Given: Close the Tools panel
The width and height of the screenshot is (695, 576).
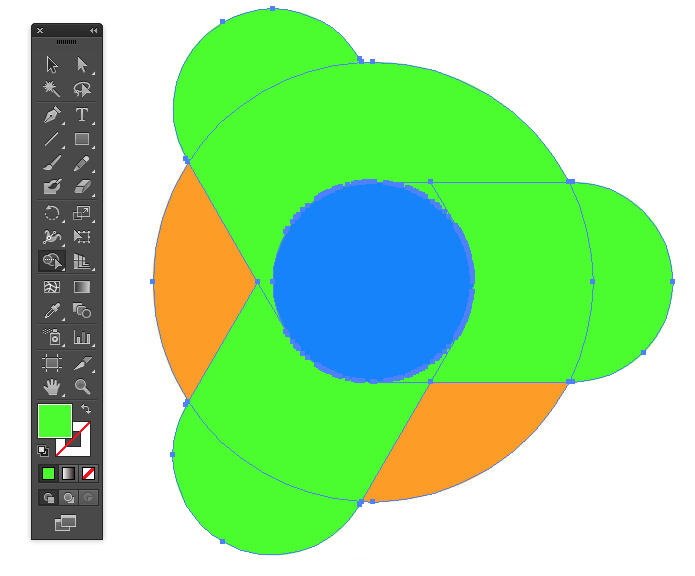Looking at the screenshot, I should [40, 31].
